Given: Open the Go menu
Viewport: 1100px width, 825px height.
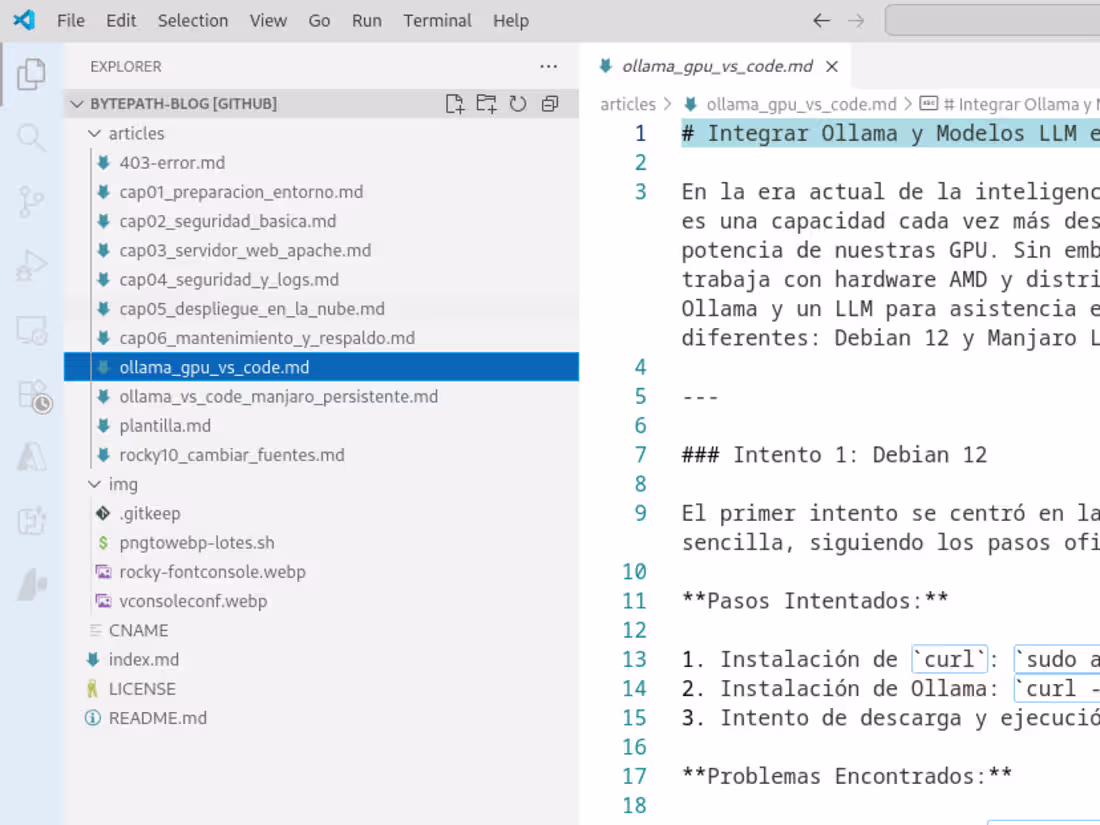Looking at the screenshot, I should pos(319,20).
